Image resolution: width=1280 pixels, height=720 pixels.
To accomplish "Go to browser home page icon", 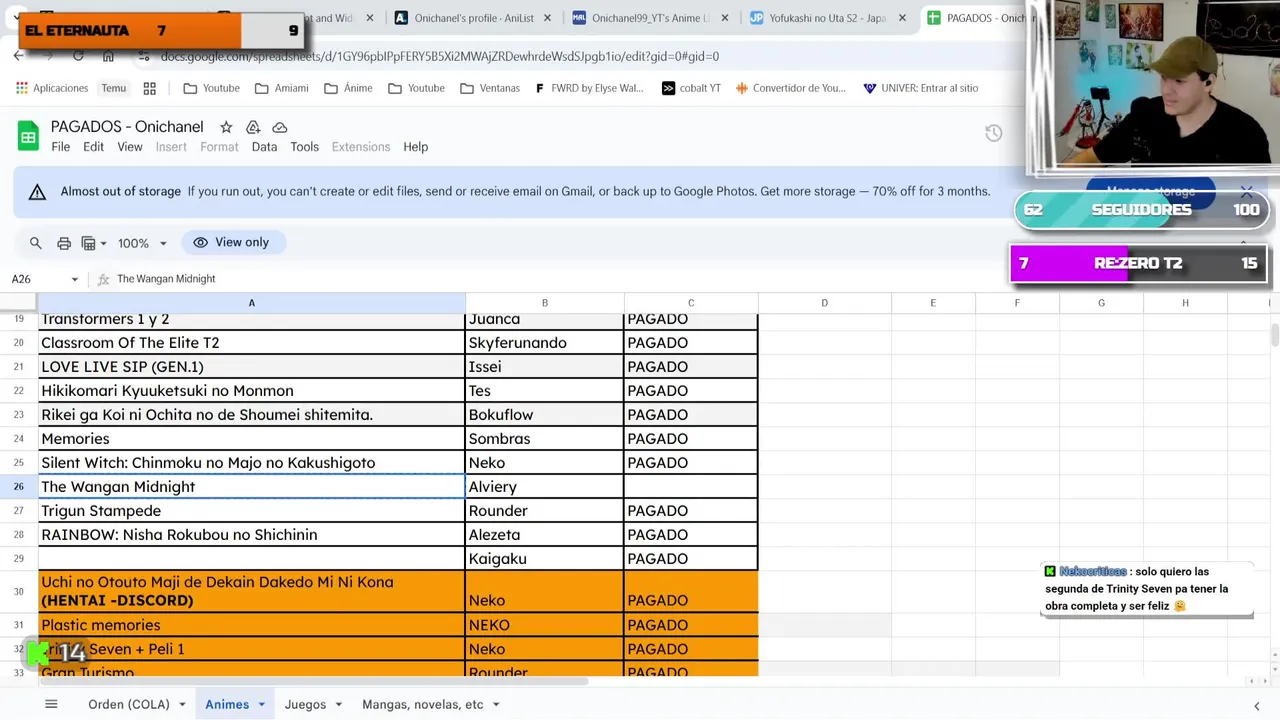I will pyautogui.click(x=108, y=56).
